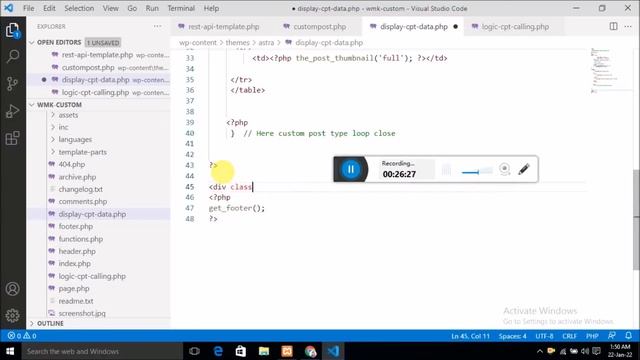The image size is (640, 360).
Task: Click the themes breadcrumb segment
Action: coord(237,42)
